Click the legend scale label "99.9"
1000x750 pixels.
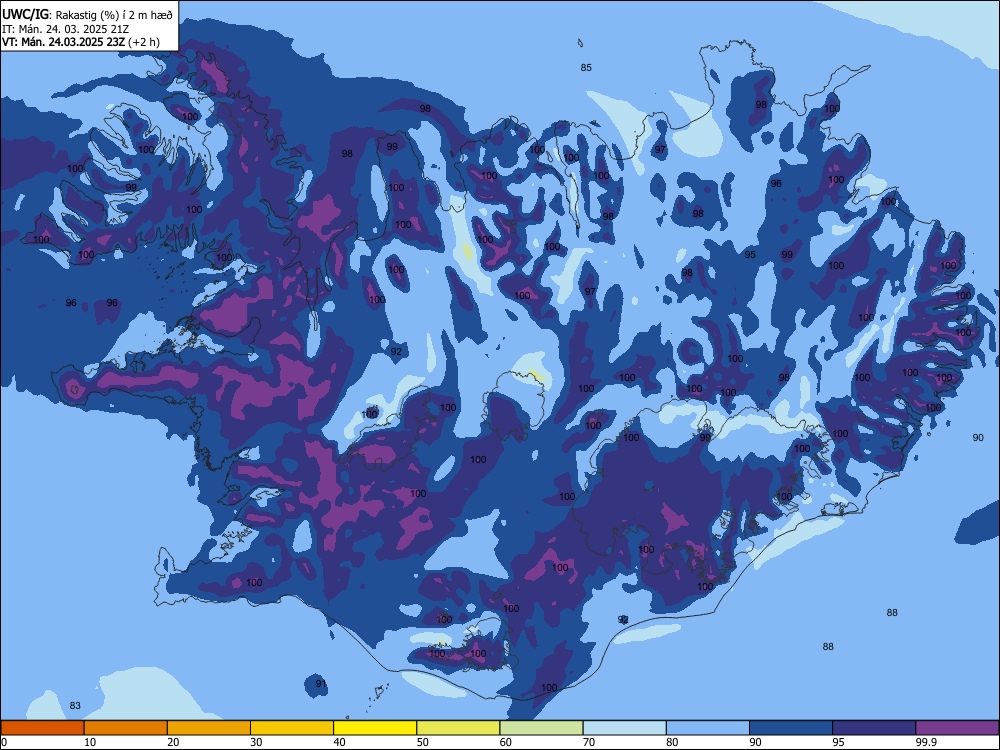tap(926, 742)
